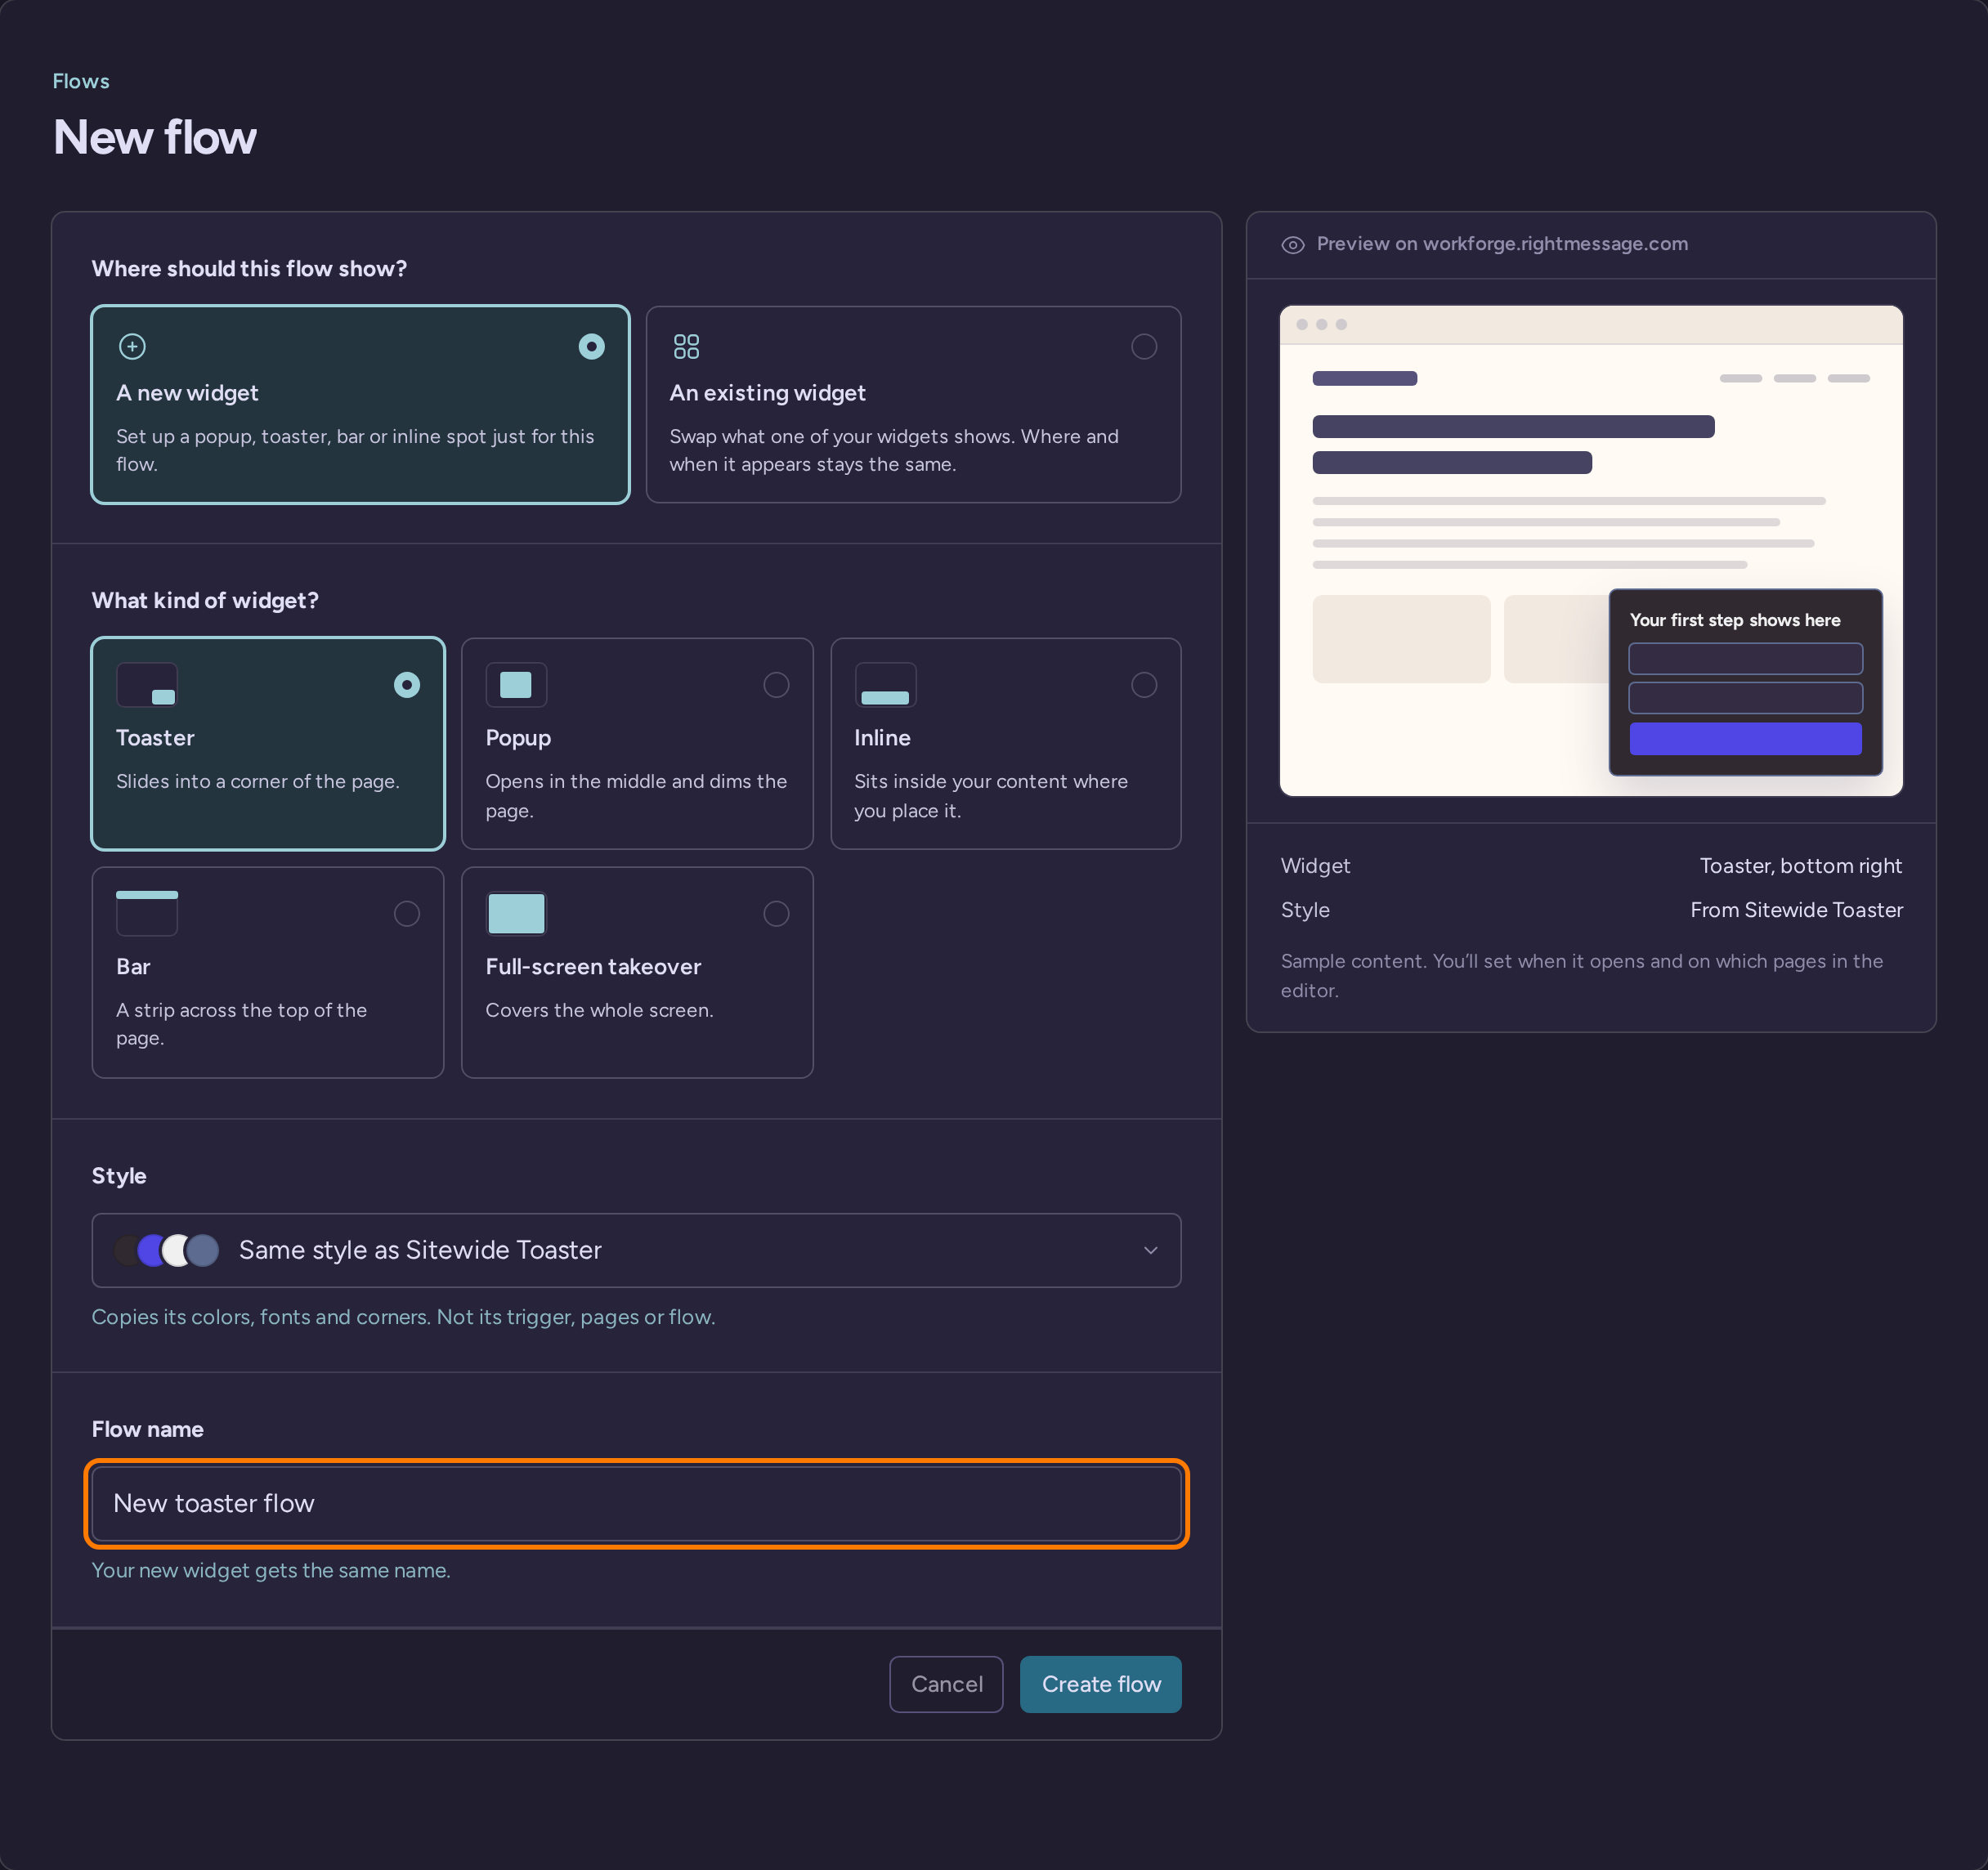
Task: Click 'Copies its colors, fonts and corners' hint
Action: click(403, 1317)
